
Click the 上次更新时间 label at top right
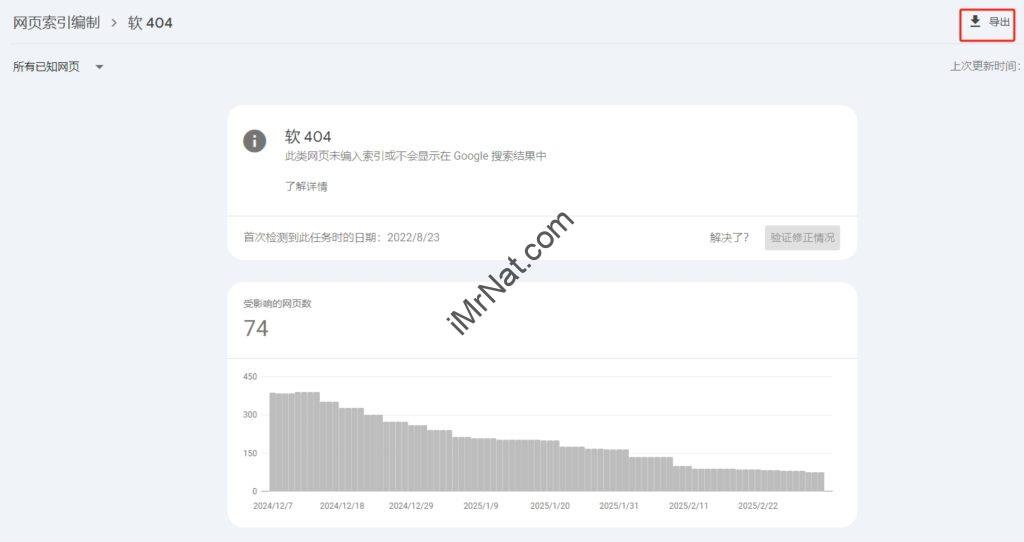pyautogui.click(x=985, y=66)
